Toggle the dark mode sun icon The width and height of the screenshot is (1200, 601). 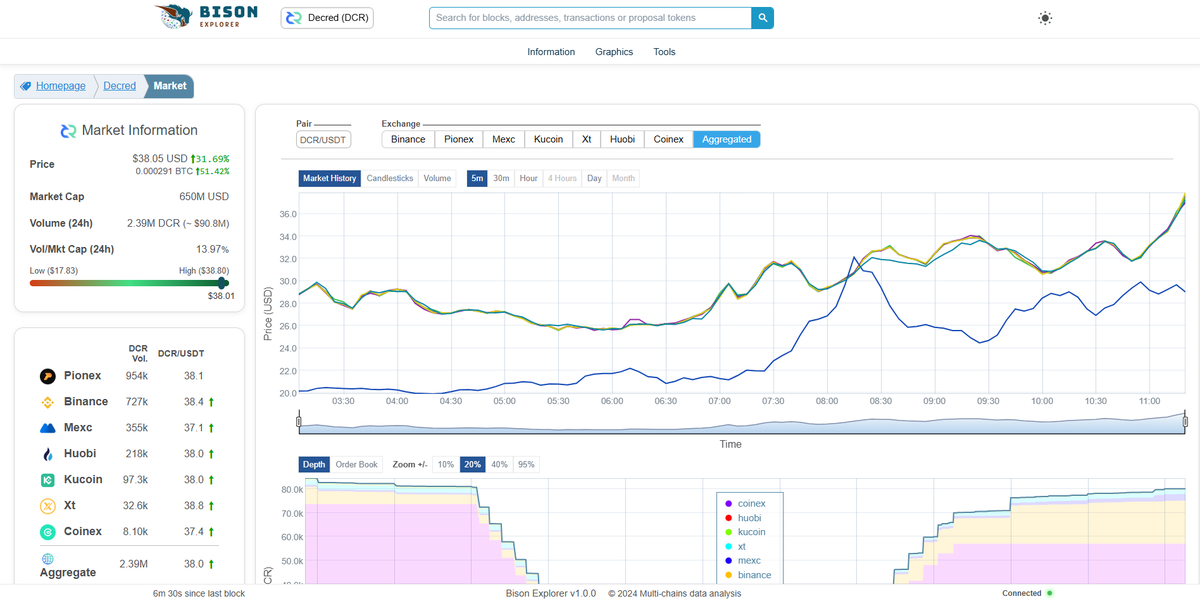coord(1045,18)
